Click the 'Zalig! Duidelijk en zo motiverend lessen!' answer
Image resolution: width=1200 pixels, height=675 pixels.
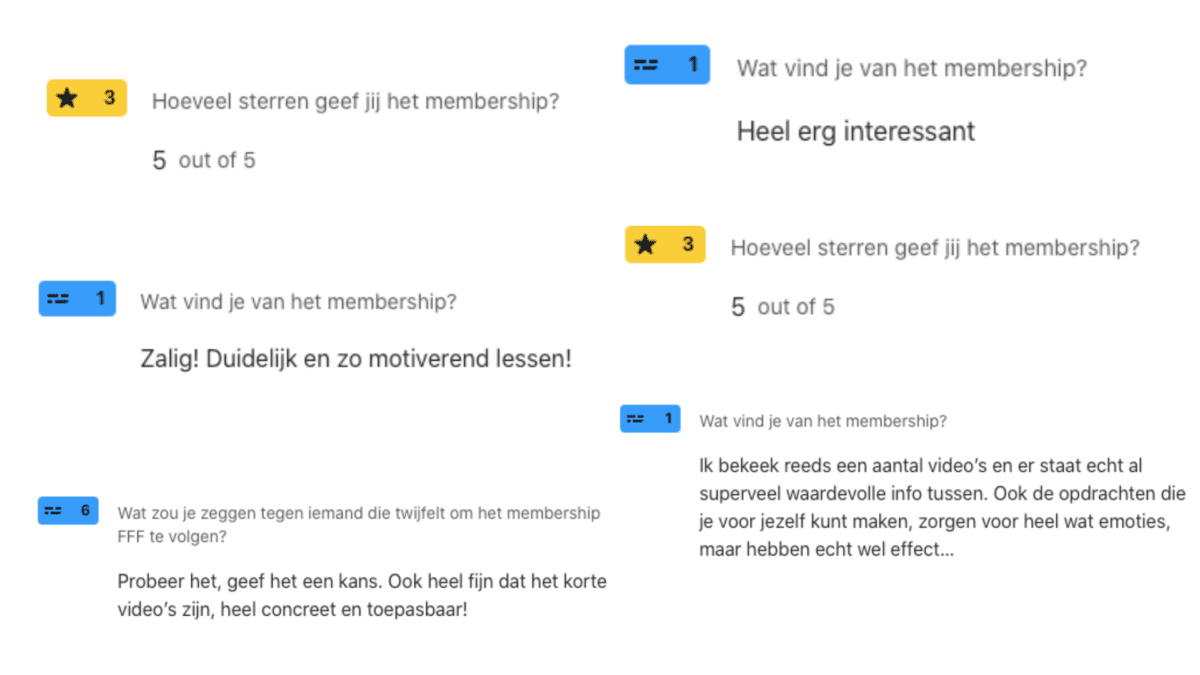[357, 359]
